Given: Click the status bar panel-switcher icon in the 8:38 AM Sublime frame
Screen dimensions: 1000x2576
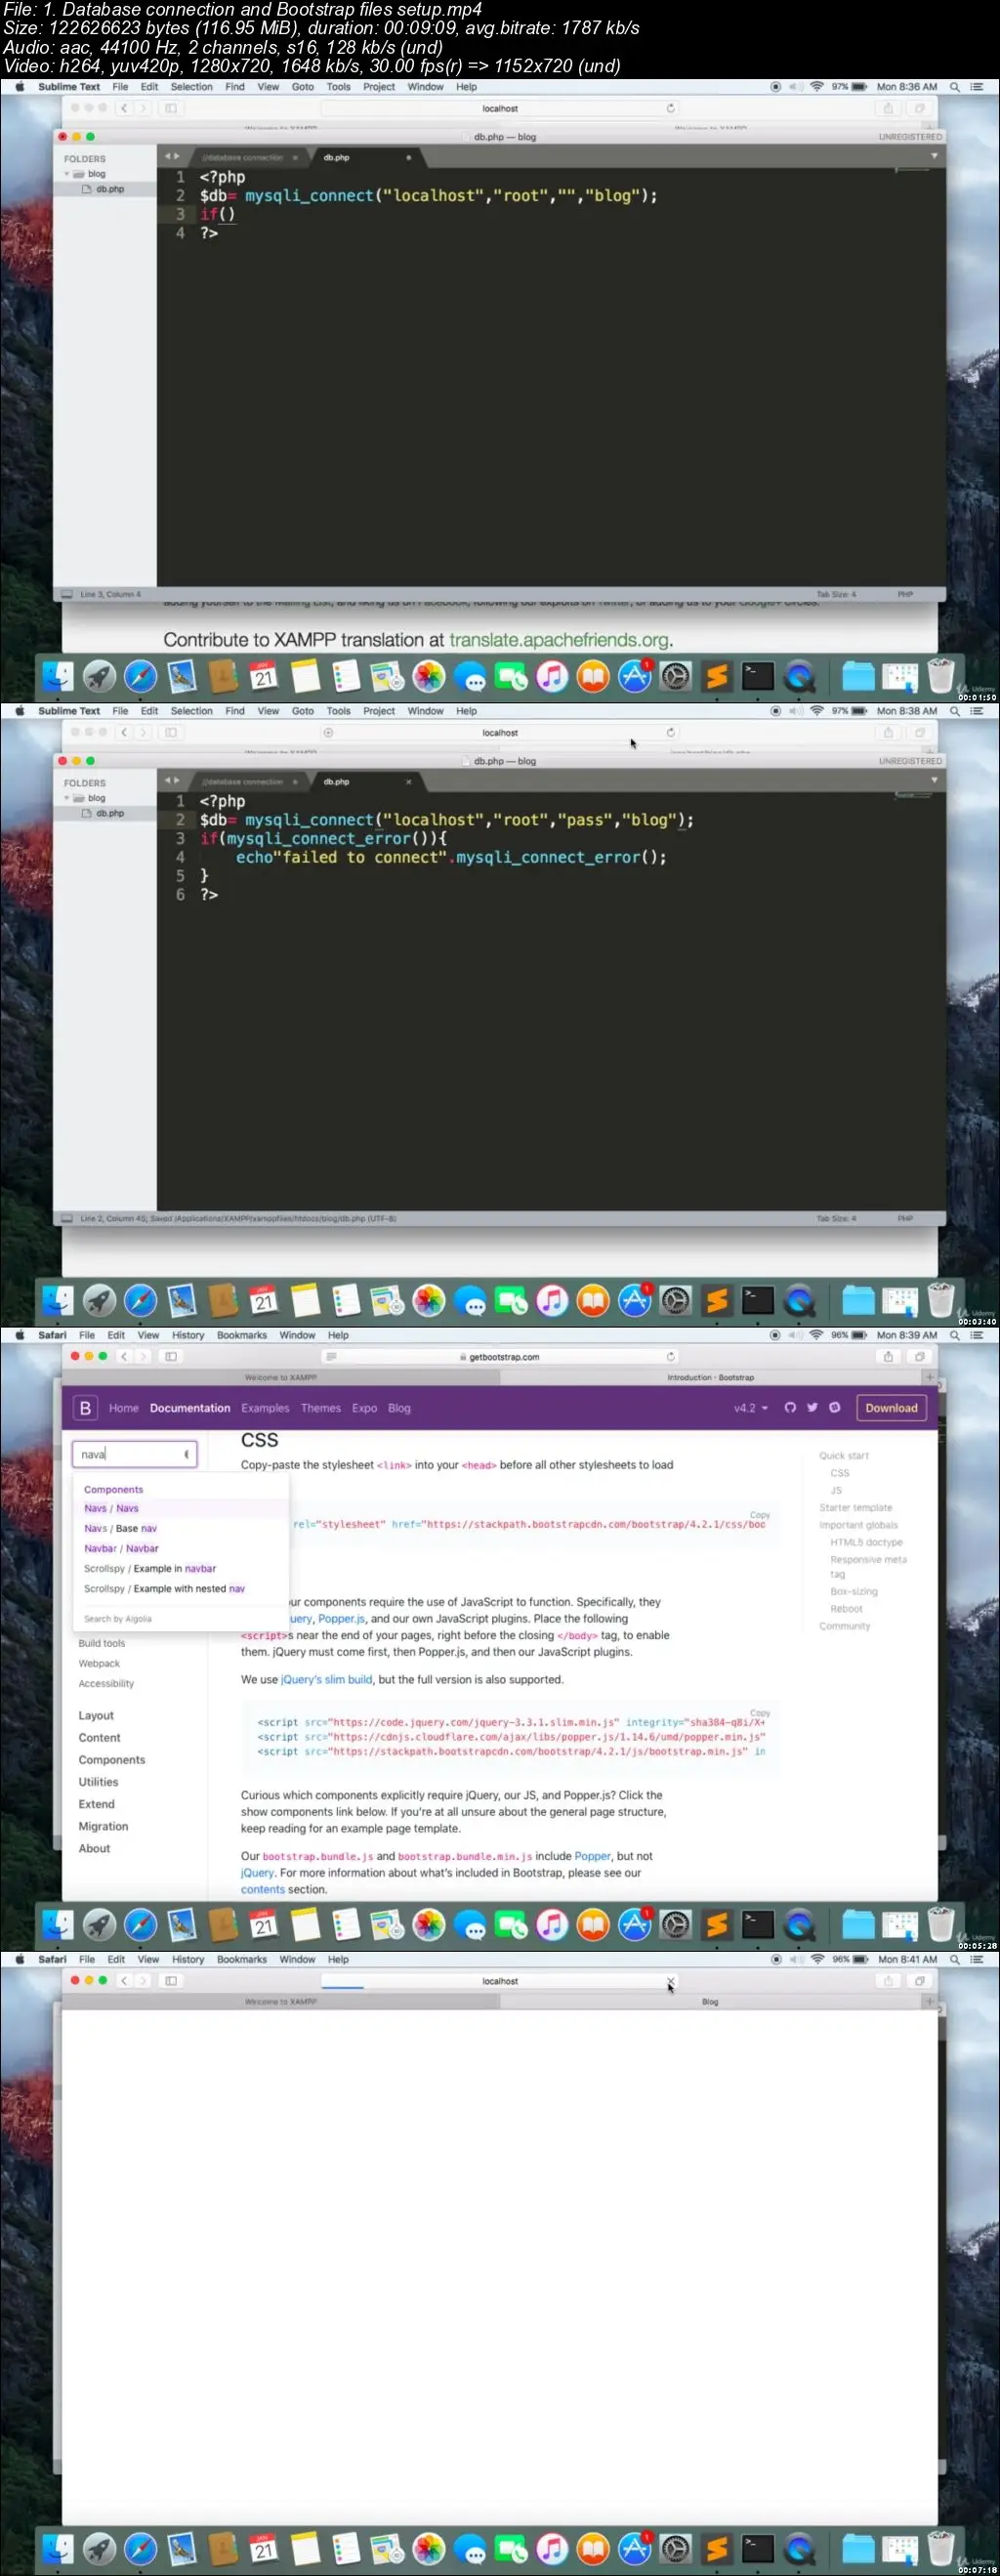Looking at the screenshot, I should click(67, 1219).
